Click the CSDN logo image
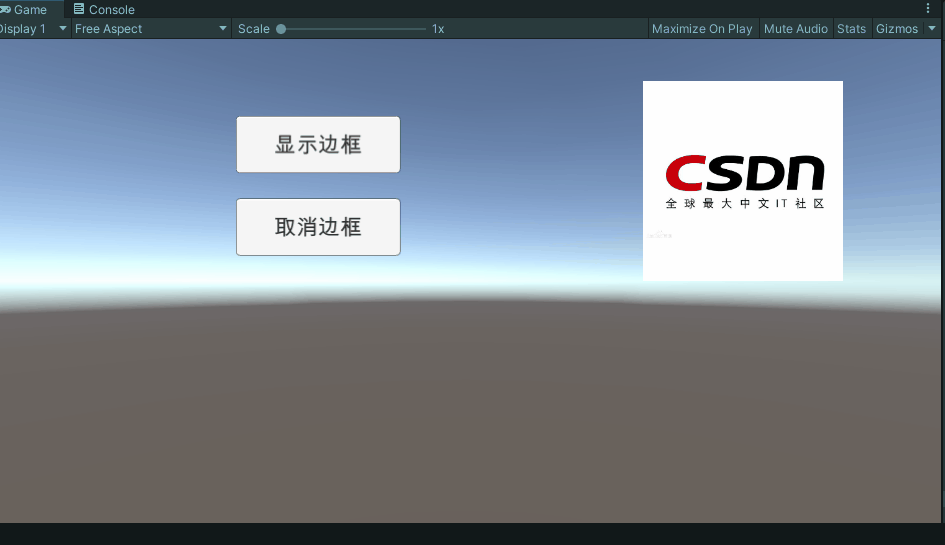Viewport: 945px width, 545px height. coord(742,181)
